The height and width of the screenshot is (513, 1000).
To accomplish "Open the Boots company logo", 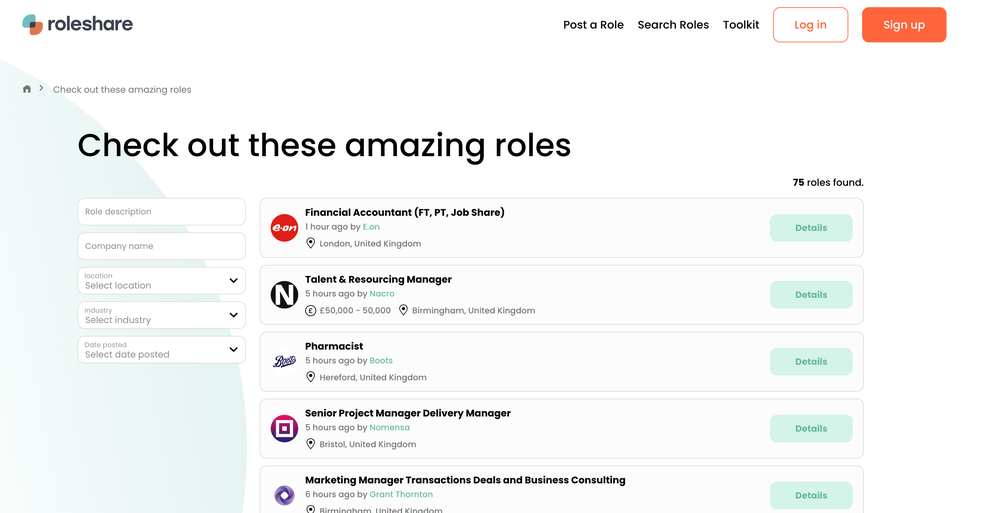I will (284, 362).
